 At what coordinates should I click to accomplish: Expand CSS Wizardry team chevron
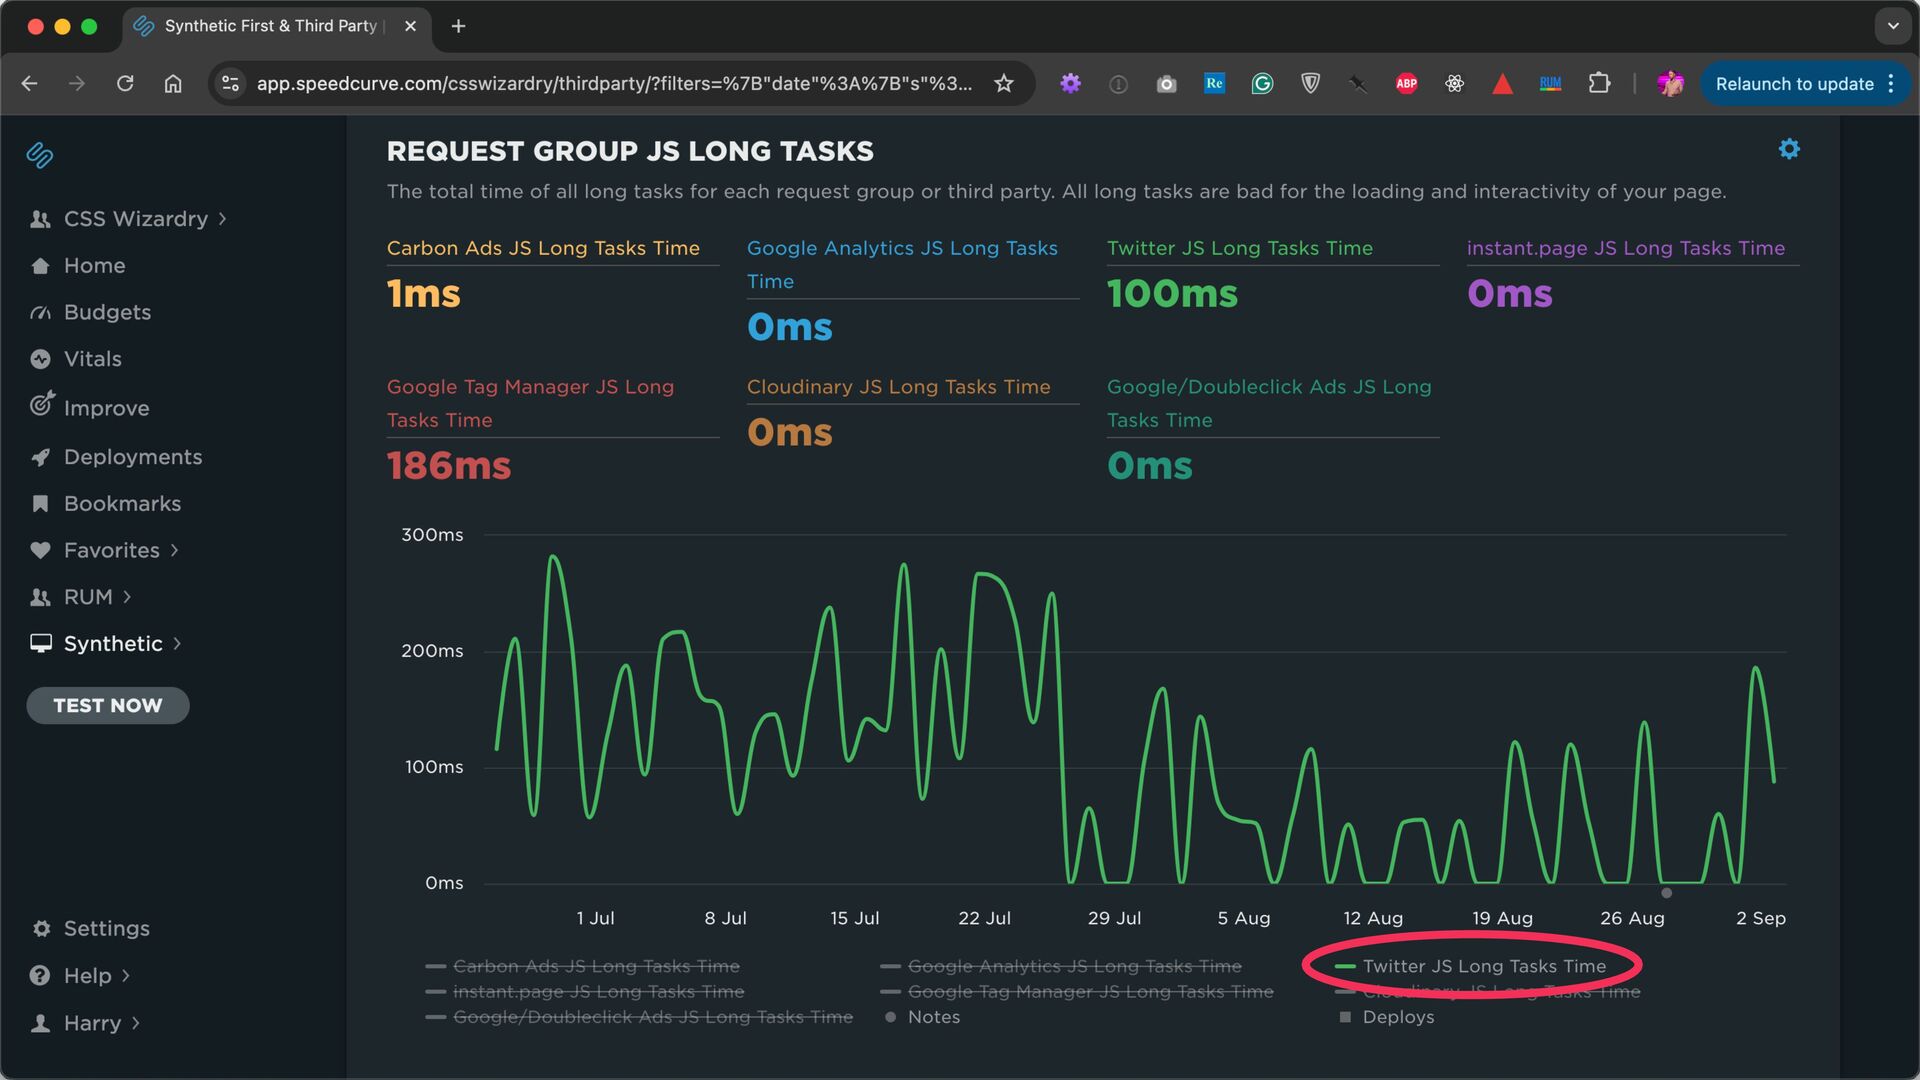[x=222, y=219]
